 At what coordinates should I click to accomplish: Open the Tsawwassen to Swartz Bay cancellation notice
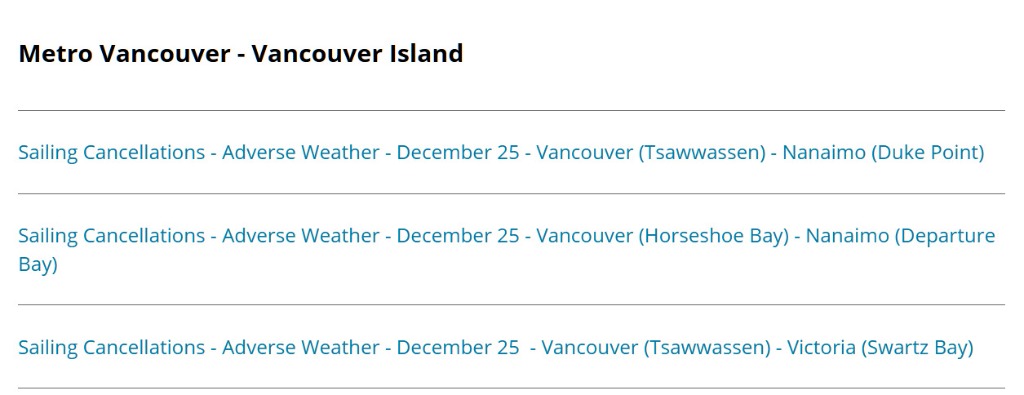click(496, 347)
